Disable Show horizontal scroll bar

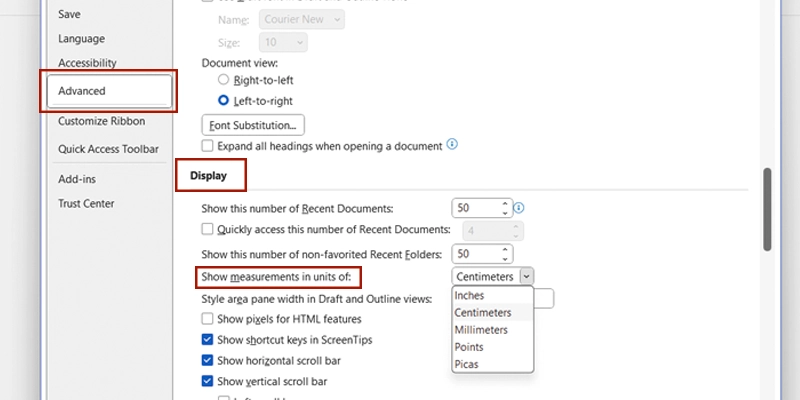[208, 360]
